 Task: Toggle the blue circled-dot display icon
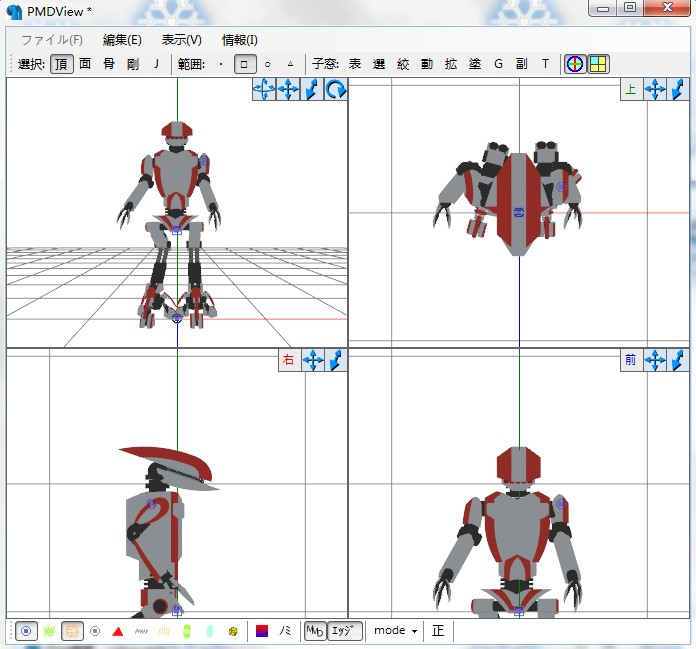(26, 631)
